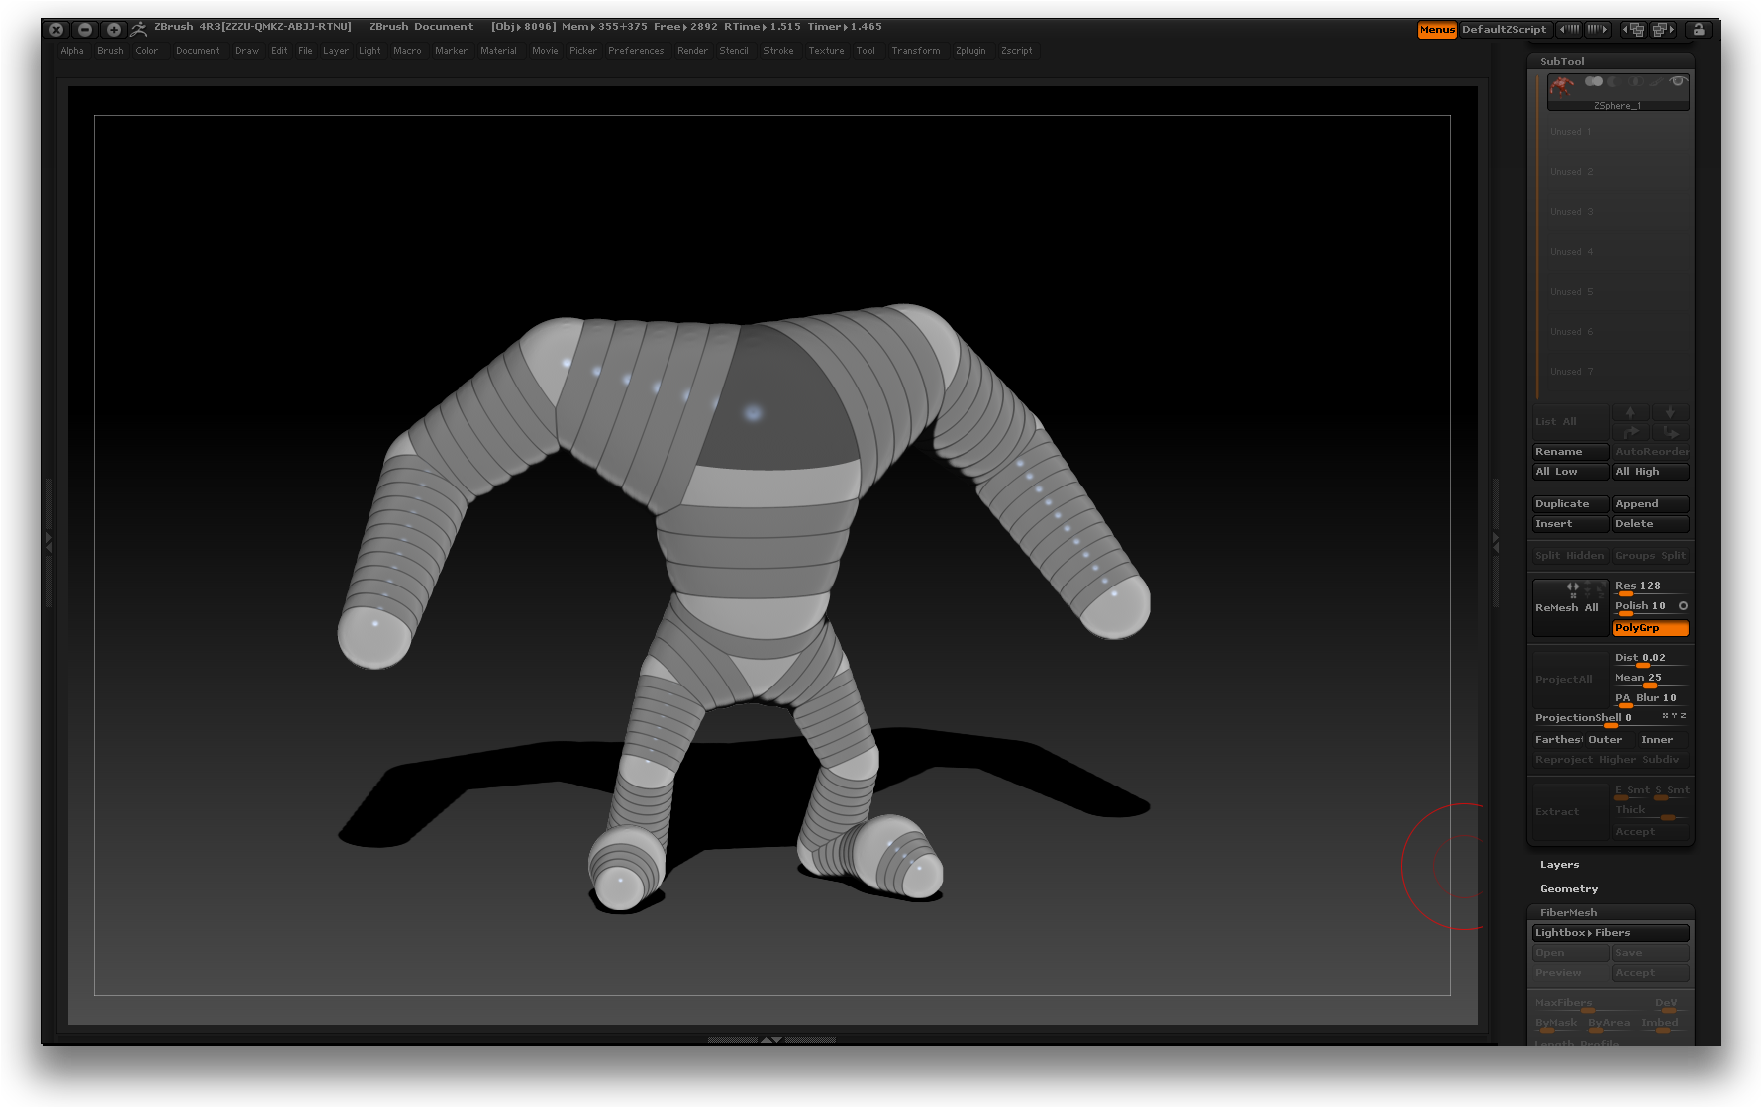The width and height of the screenshot is (1761, 1107).
Task: Click the Duplicate subtool button
Action: pyautogui.click(x=1569, y=504)
